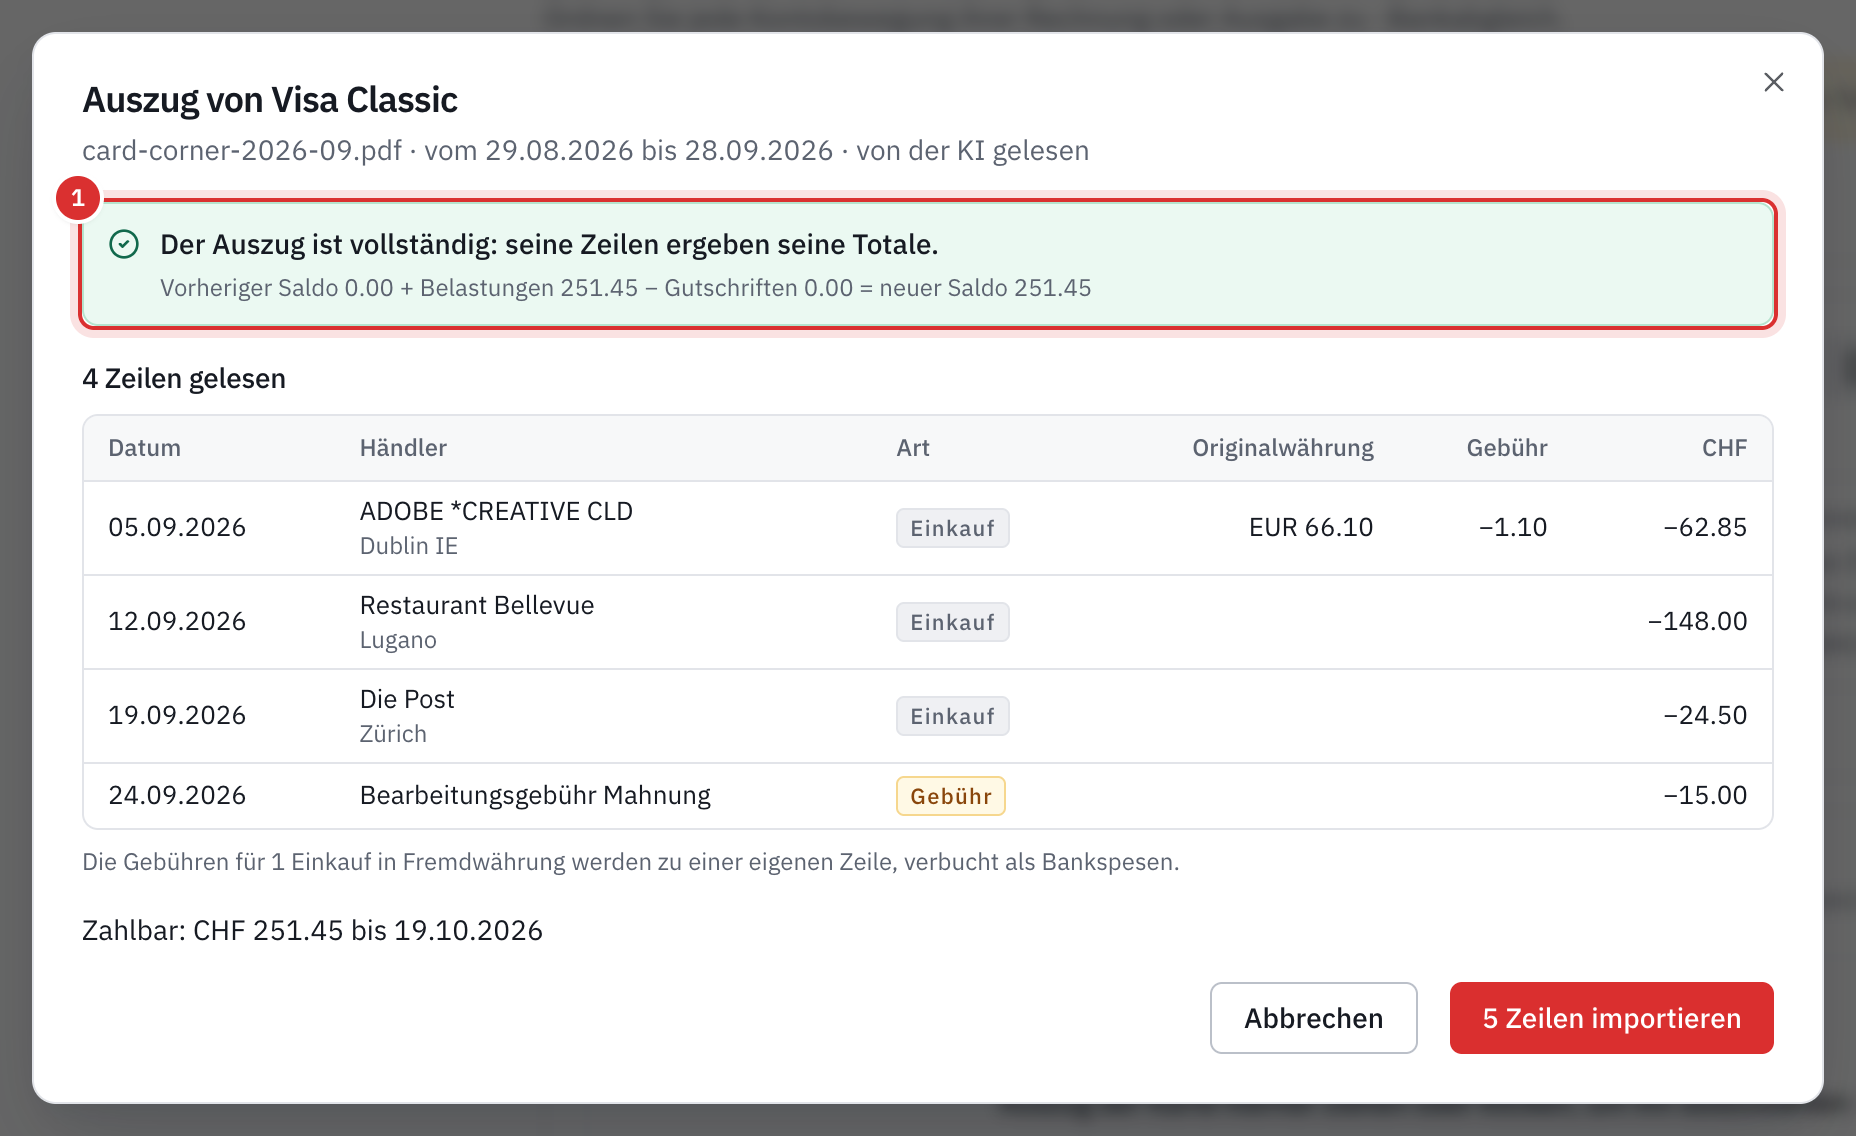Select date 05.09.2026 in the table
Image resolution: width=1856 pixels, height=1136 pixels.
click(177, 527)
